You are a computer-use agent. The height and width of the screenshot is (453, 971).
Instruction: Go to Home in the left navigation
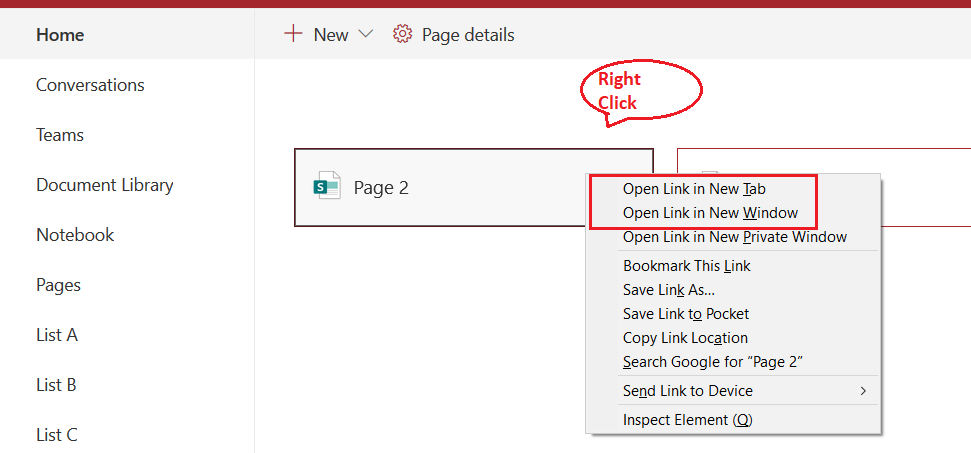60,35
